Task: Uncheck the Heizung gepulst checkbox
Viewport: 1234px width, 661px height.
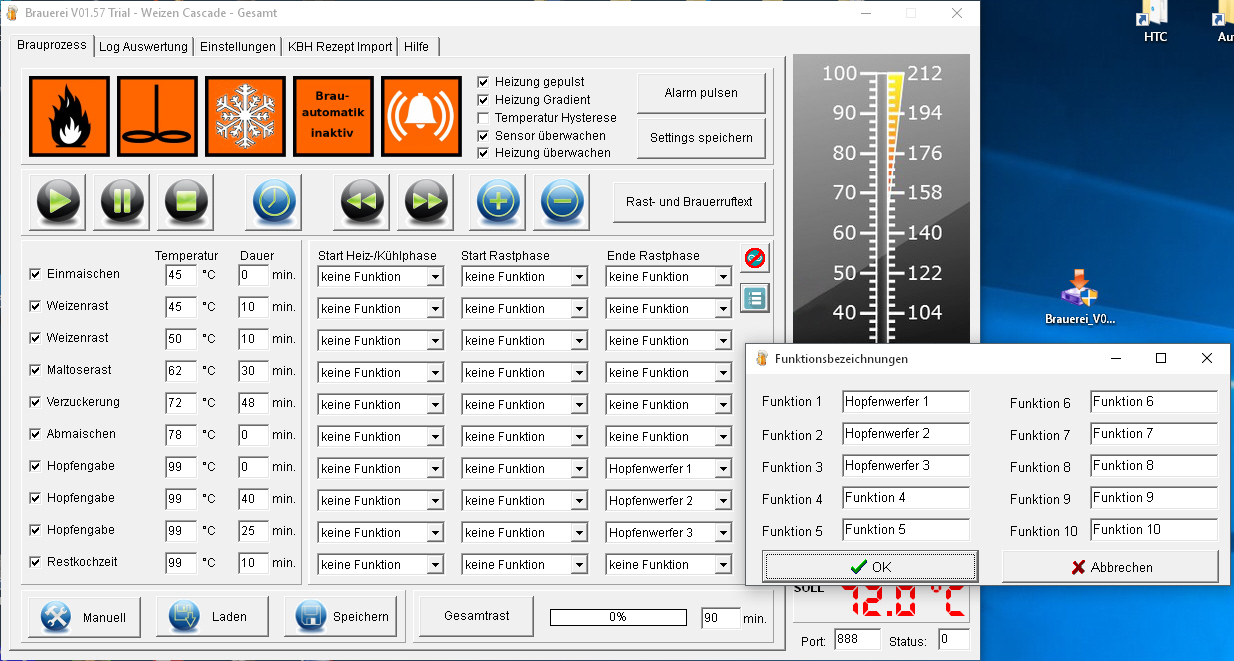Action: (x=484, y=82)
